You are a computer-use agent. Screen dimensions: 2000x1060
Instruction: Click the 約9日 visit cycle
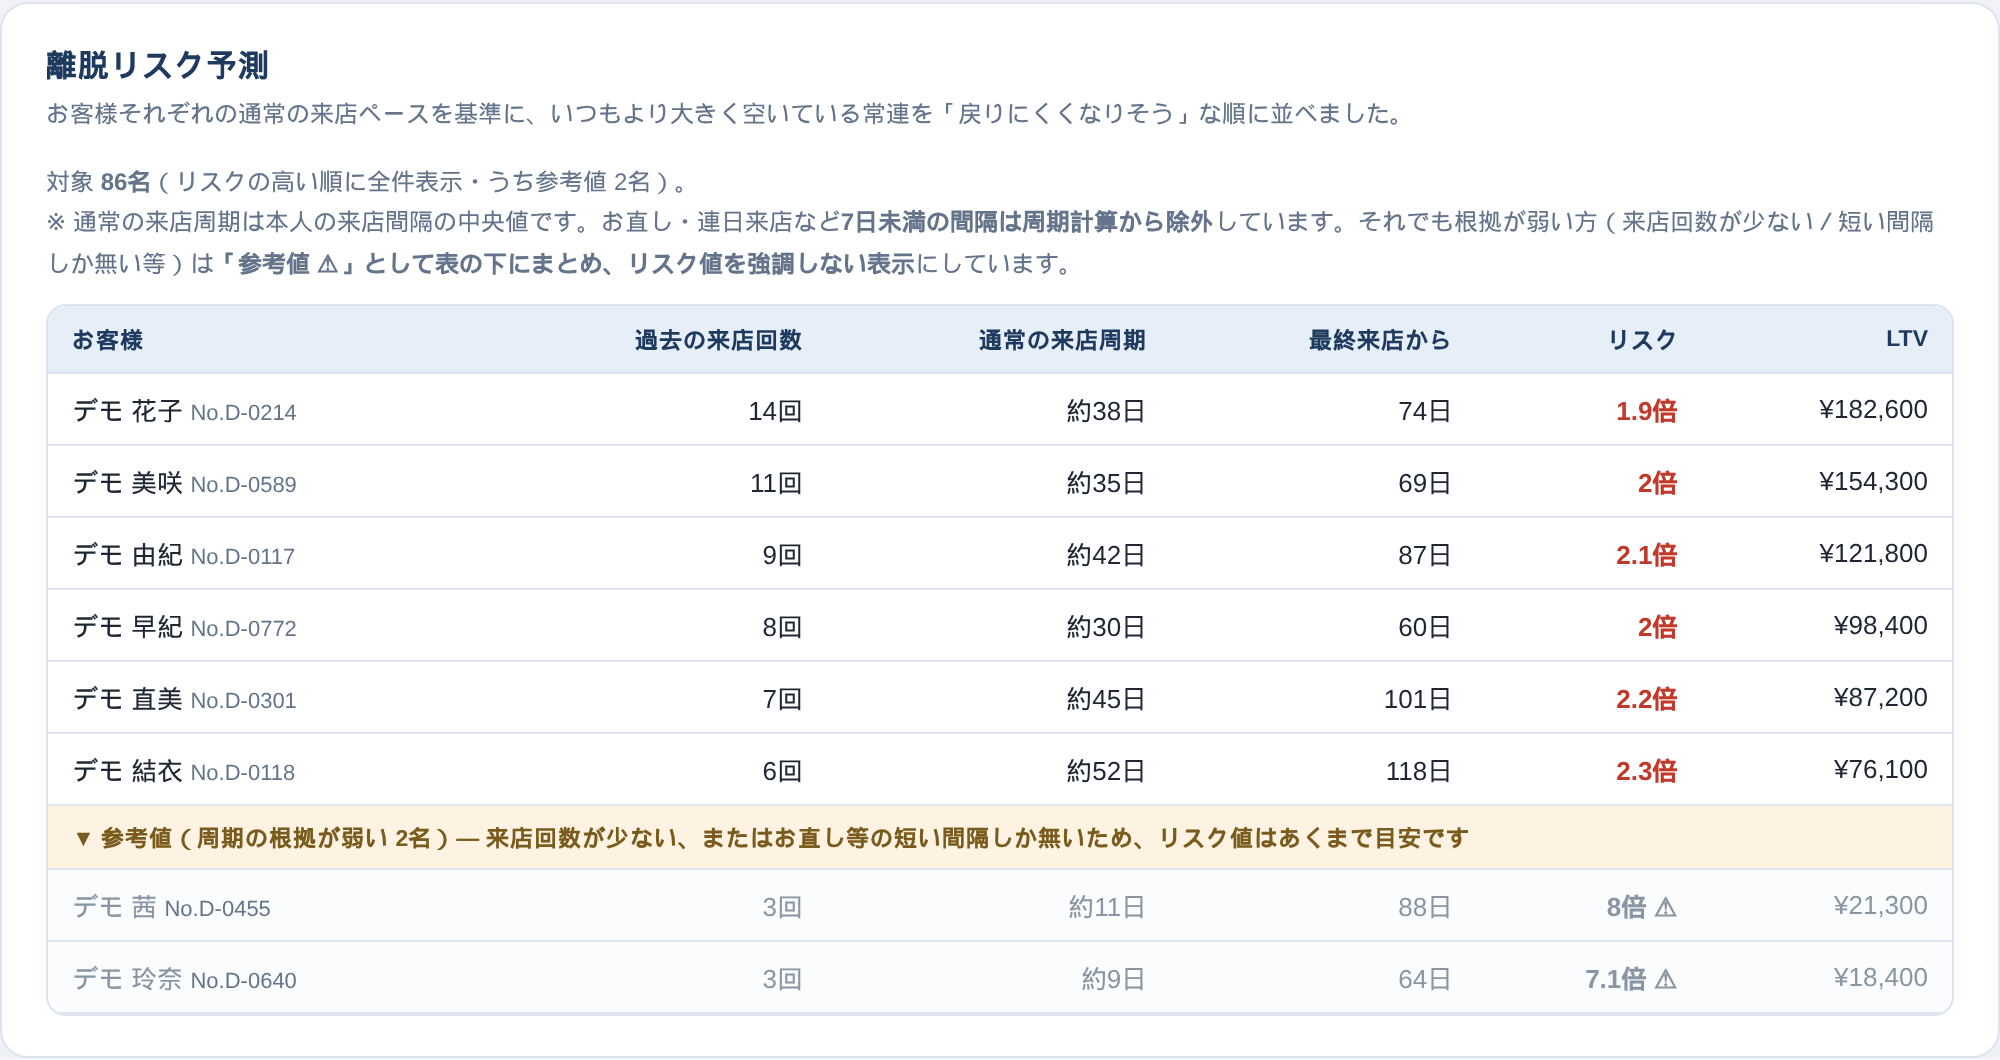1113,979
